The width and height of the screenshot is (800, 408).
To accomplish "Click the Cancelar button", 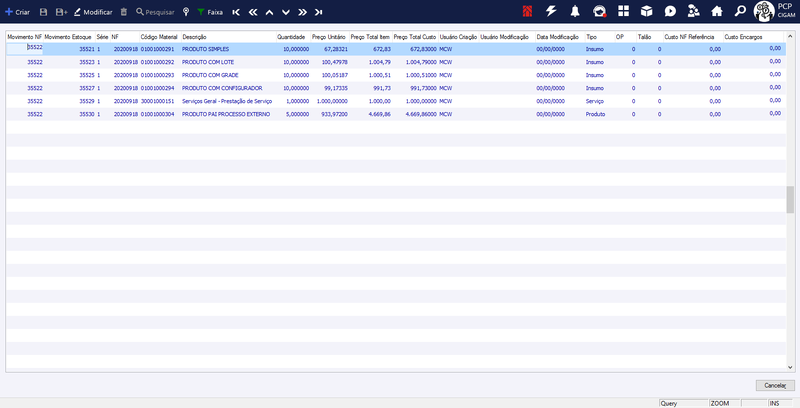I will point(775,386).
